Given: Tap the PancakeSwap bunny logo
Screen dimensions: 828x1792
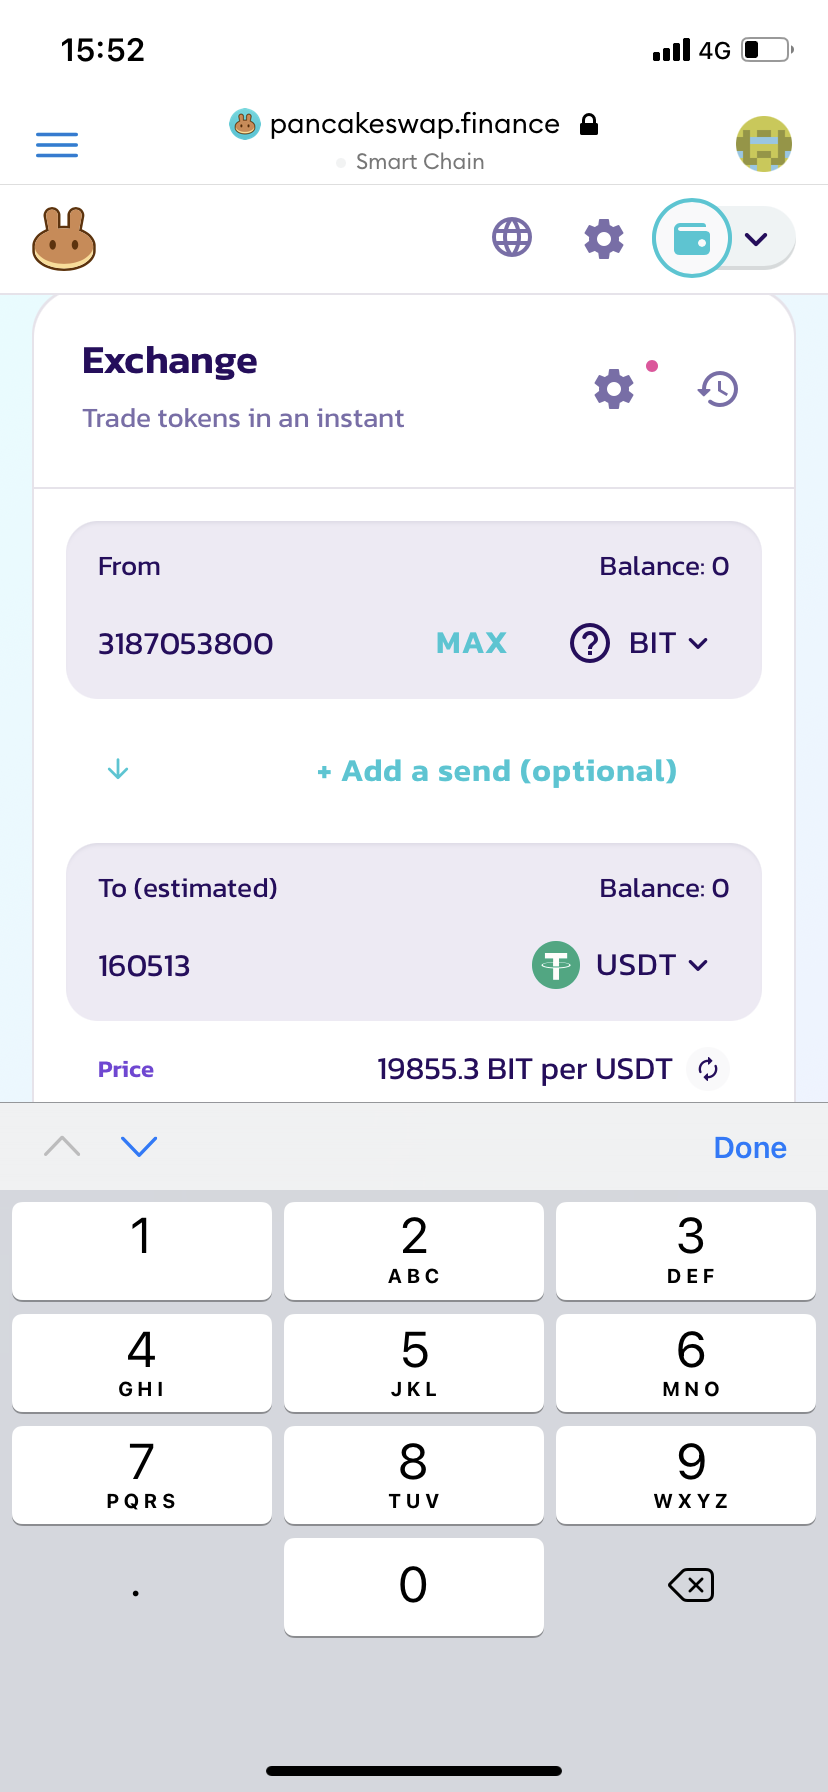Looking at the screenshot, I should [64, 239].
